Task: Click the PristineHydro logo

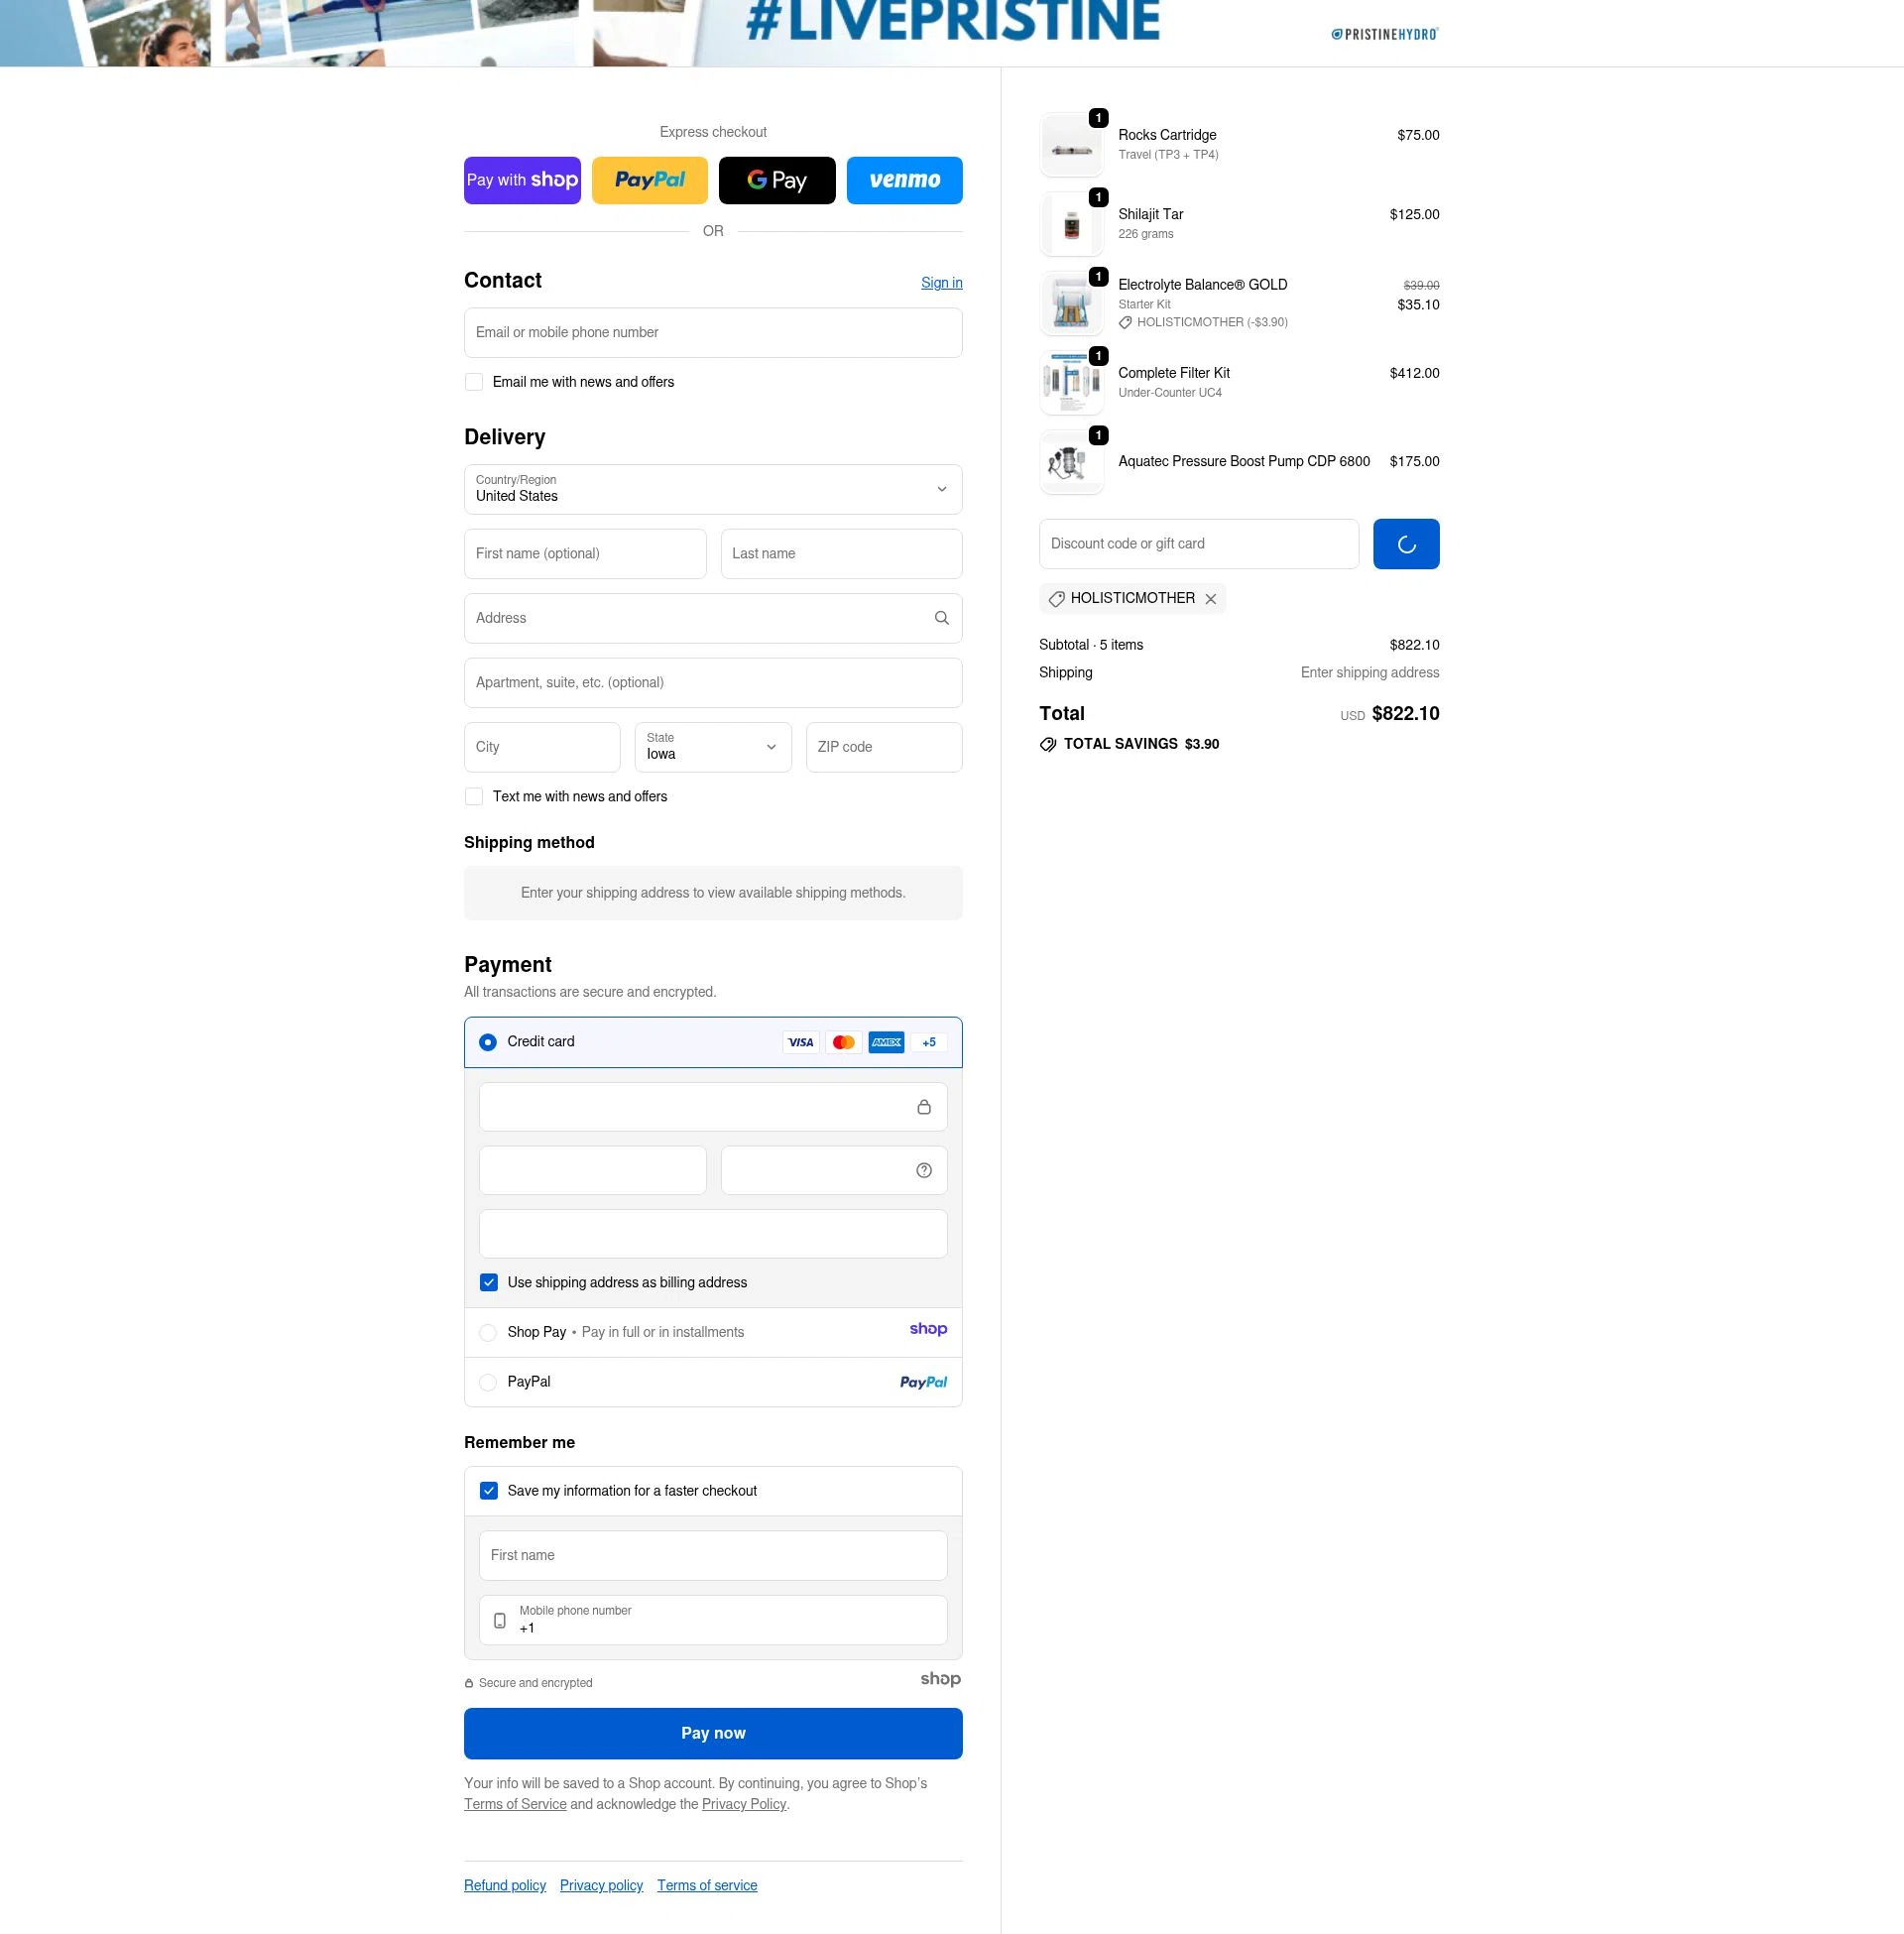Action: click(1384, 33)
